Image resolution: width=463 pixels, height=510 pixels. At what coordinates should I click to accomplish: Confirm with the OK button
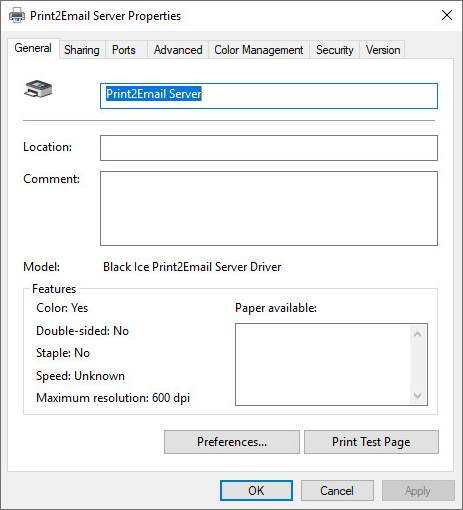point(256,491)
